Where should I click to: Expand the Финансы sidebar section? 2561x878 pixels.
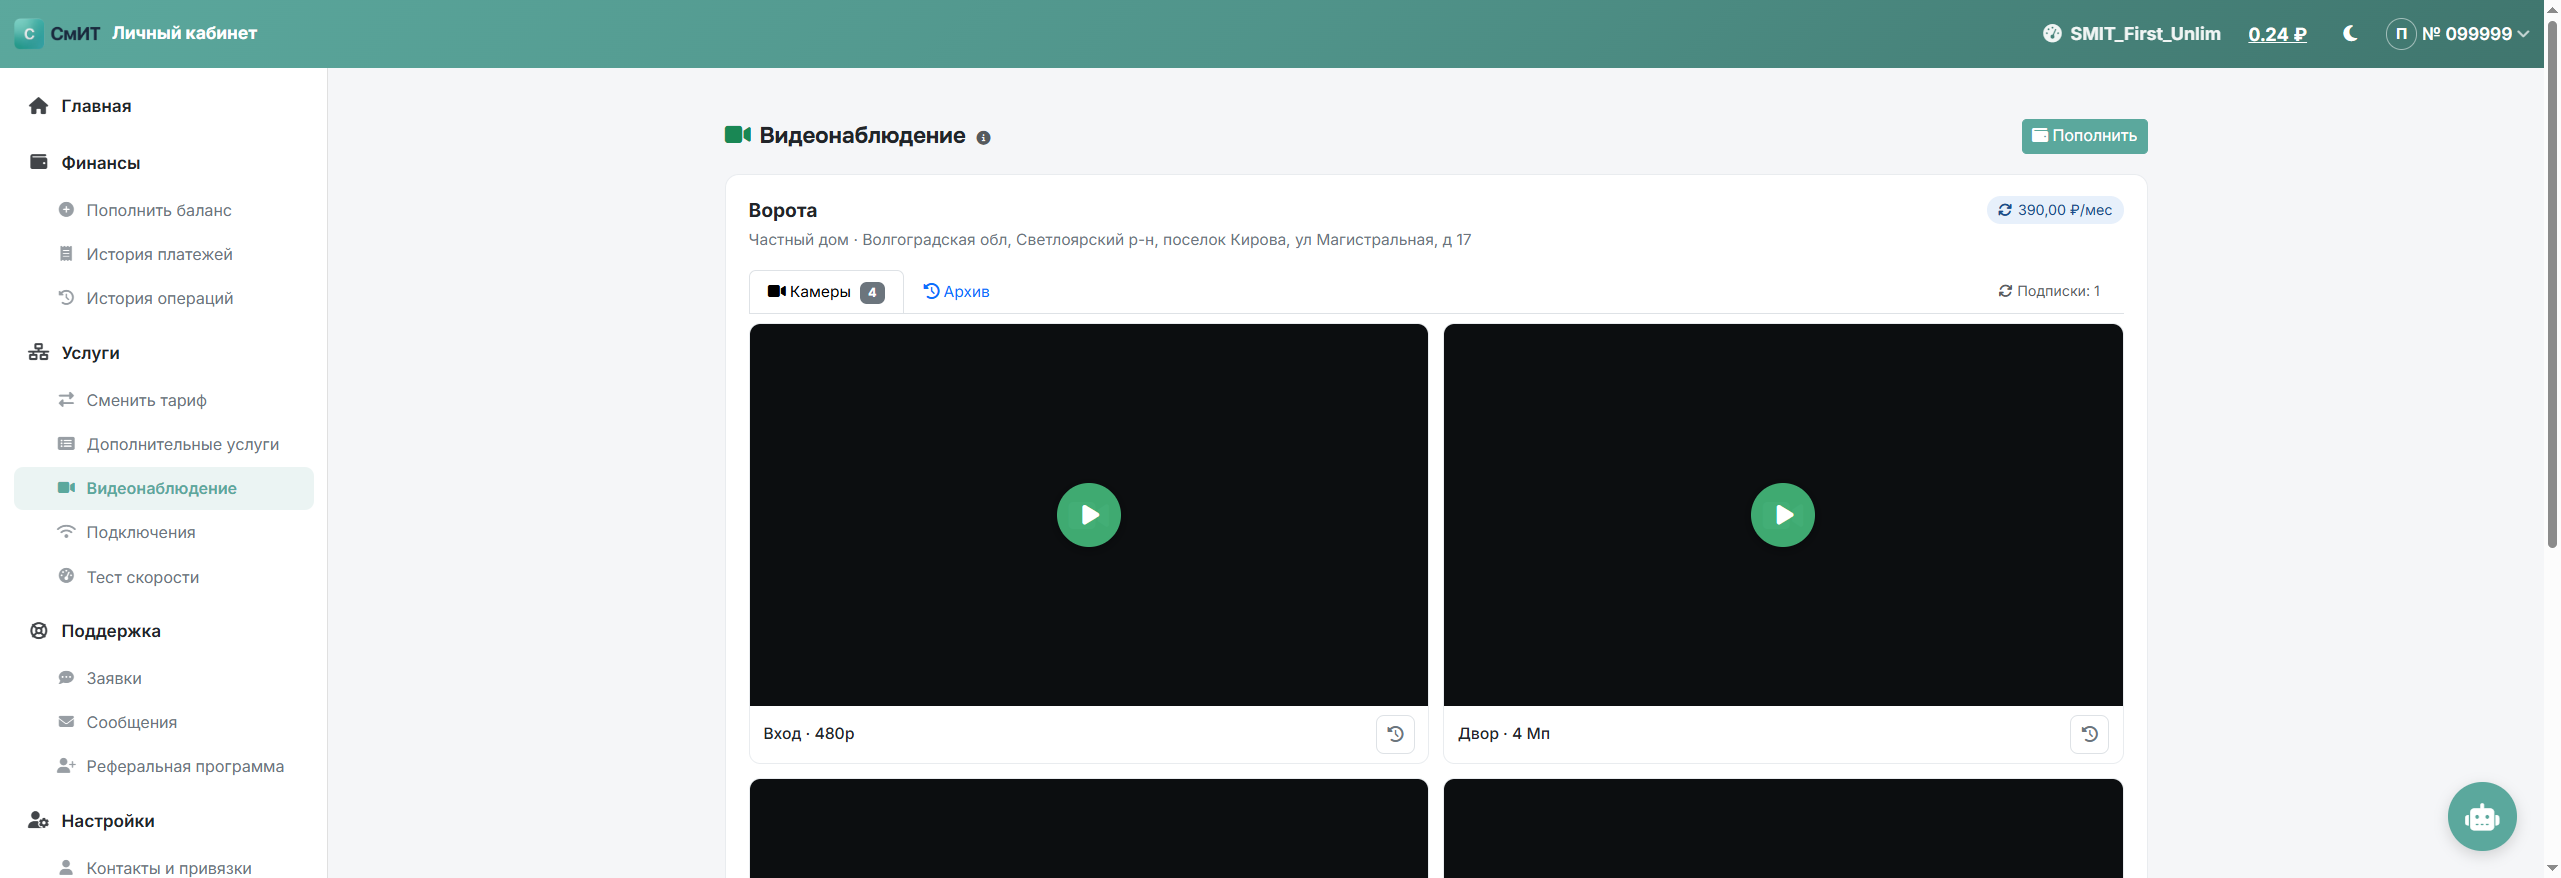(x=100, y=163)
